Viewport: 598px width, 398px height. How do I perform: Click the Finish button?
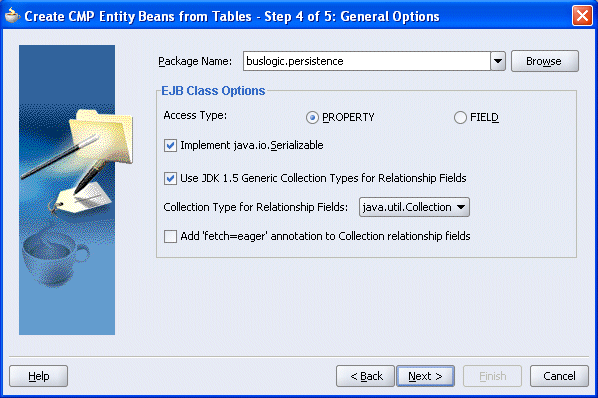click(492, 376)
